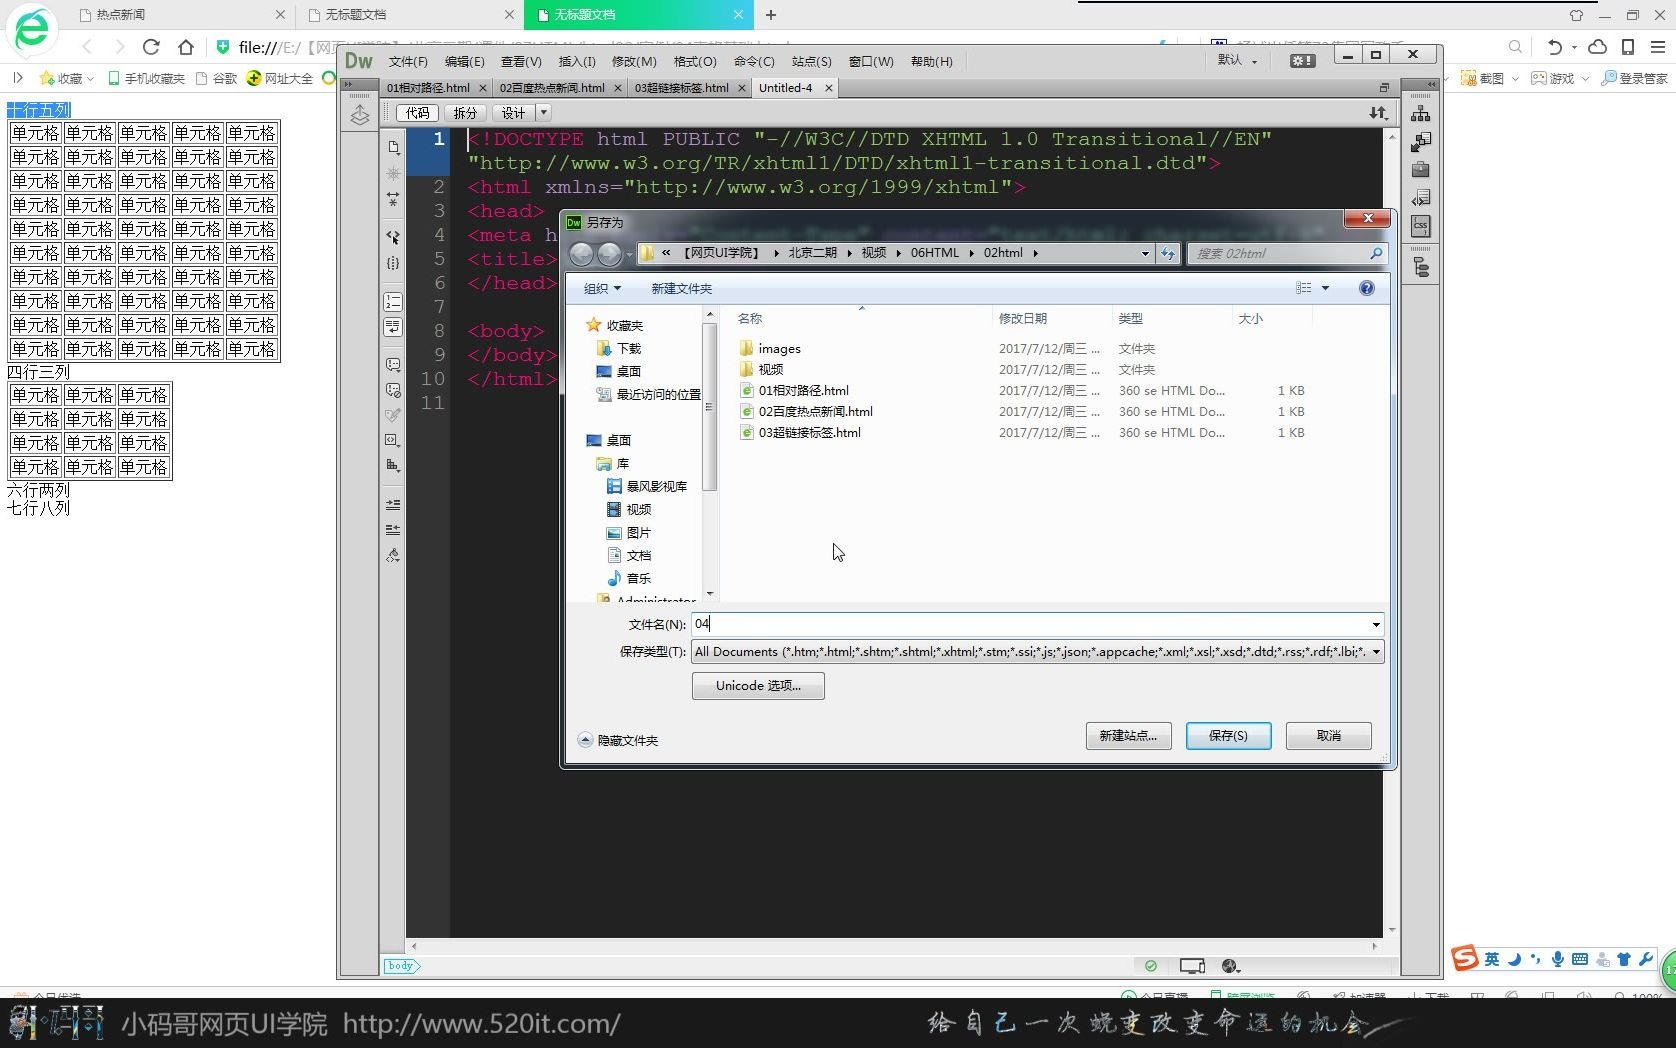This screenshot has width=1676, height=1048.
Task: Open the 插入(I) menu
Action: (576, 61)
